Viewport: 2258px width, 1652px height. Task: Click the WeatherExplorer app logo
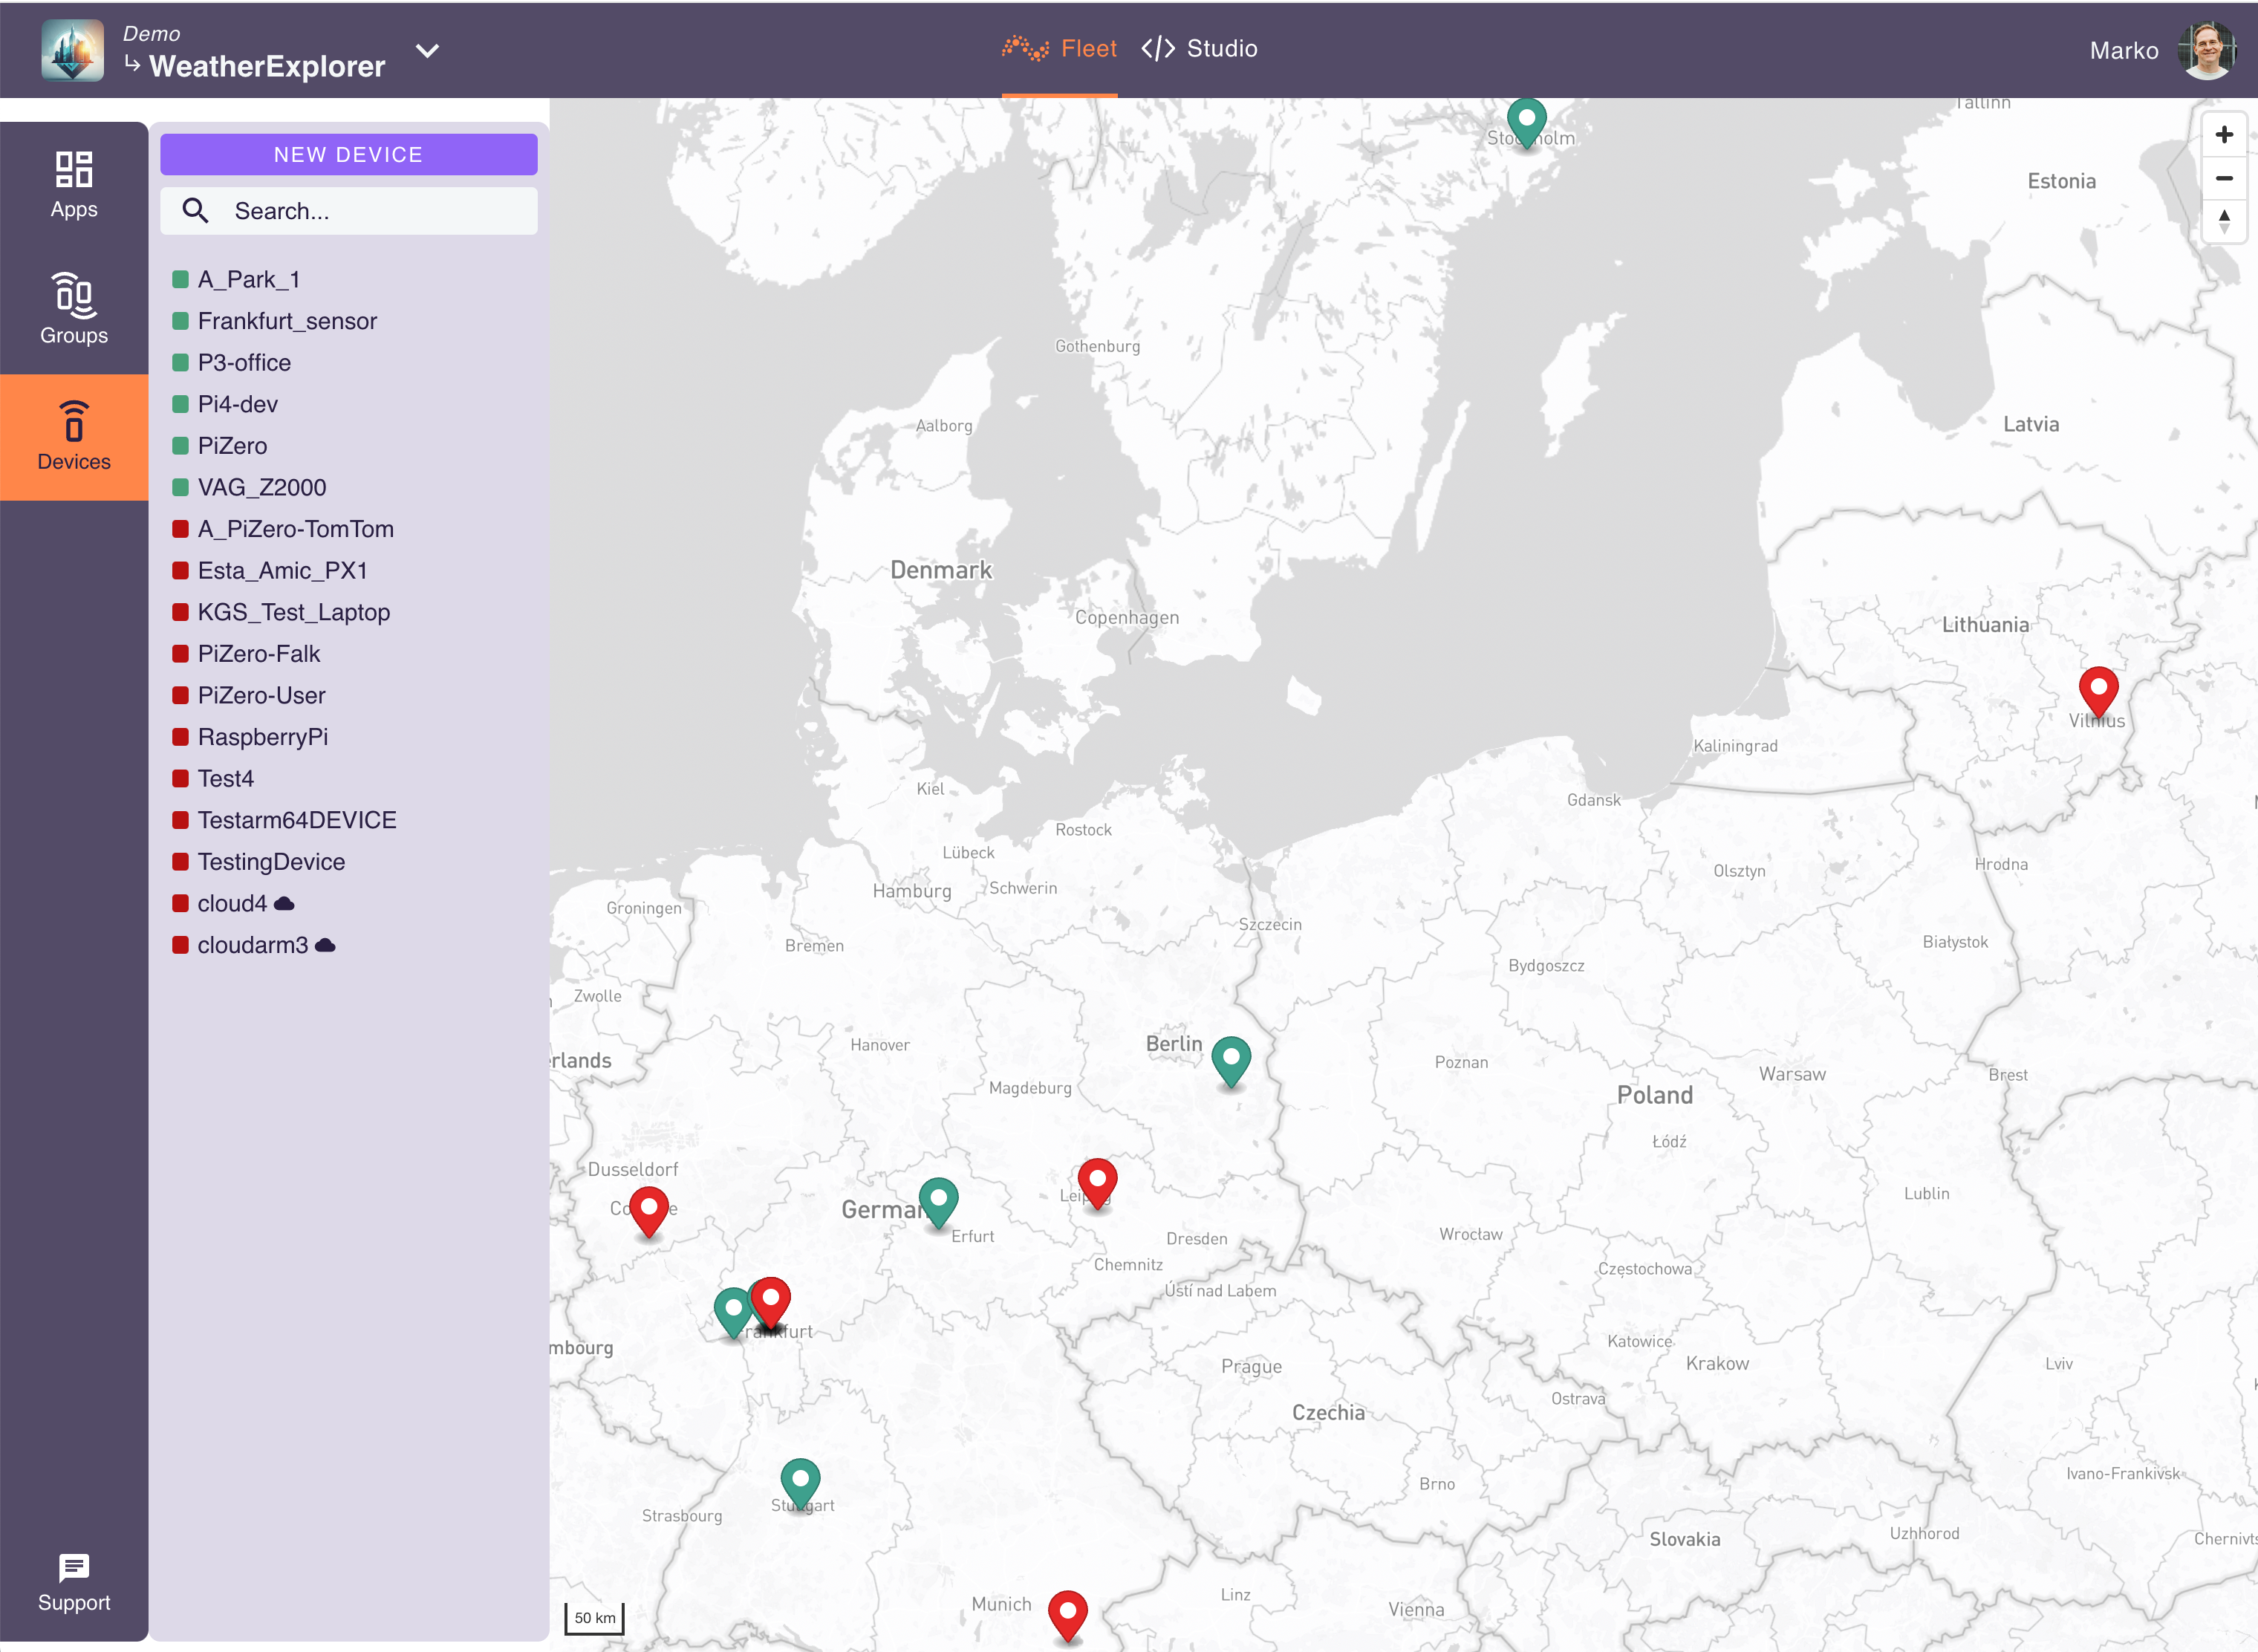pos(72,50)
